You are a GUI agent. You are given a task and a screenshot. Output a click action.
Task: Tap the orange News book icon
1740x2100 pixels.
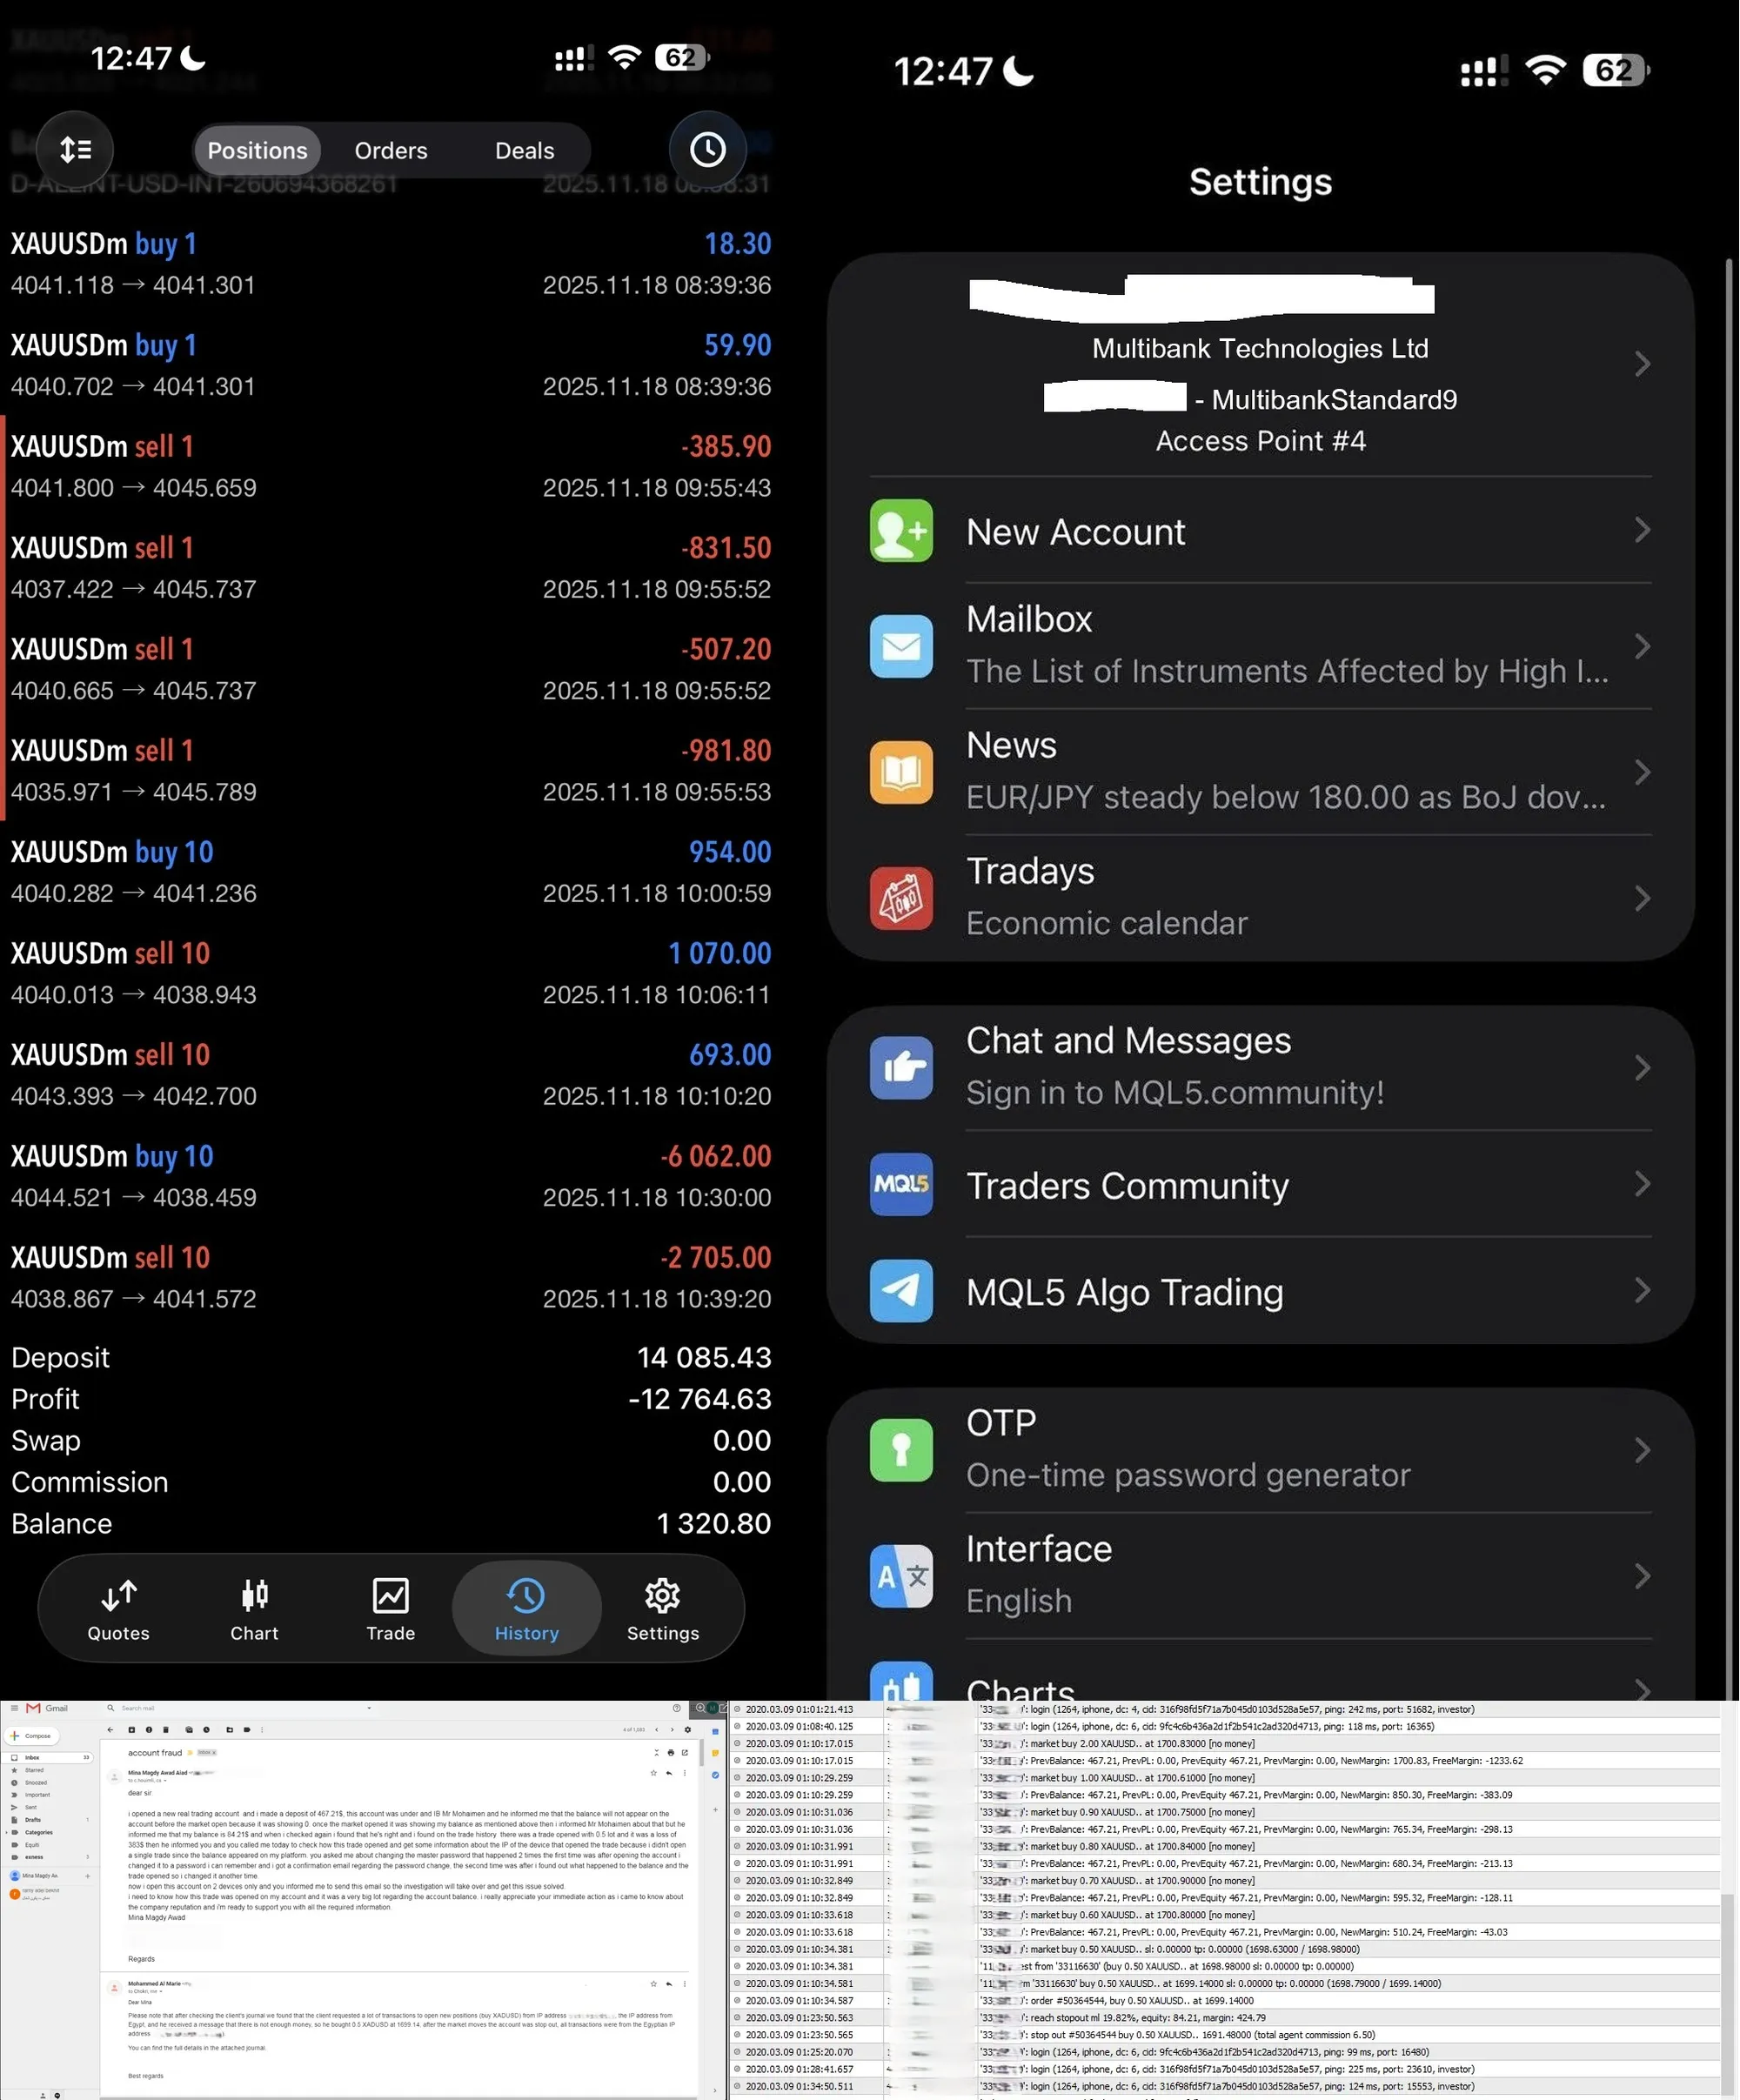901,772
